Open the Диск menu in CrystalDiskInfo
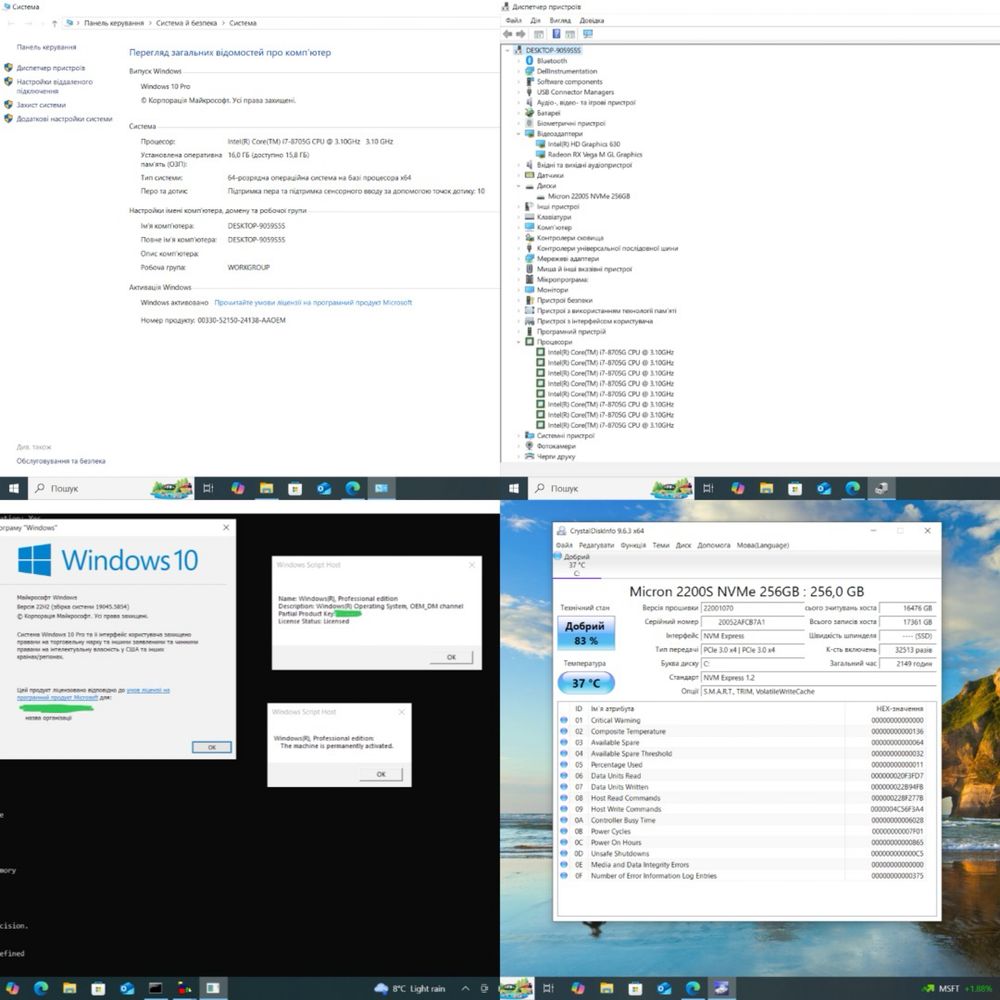Image resolution: width=1000 pixels, height=1000 pixels. pos(683,545)
